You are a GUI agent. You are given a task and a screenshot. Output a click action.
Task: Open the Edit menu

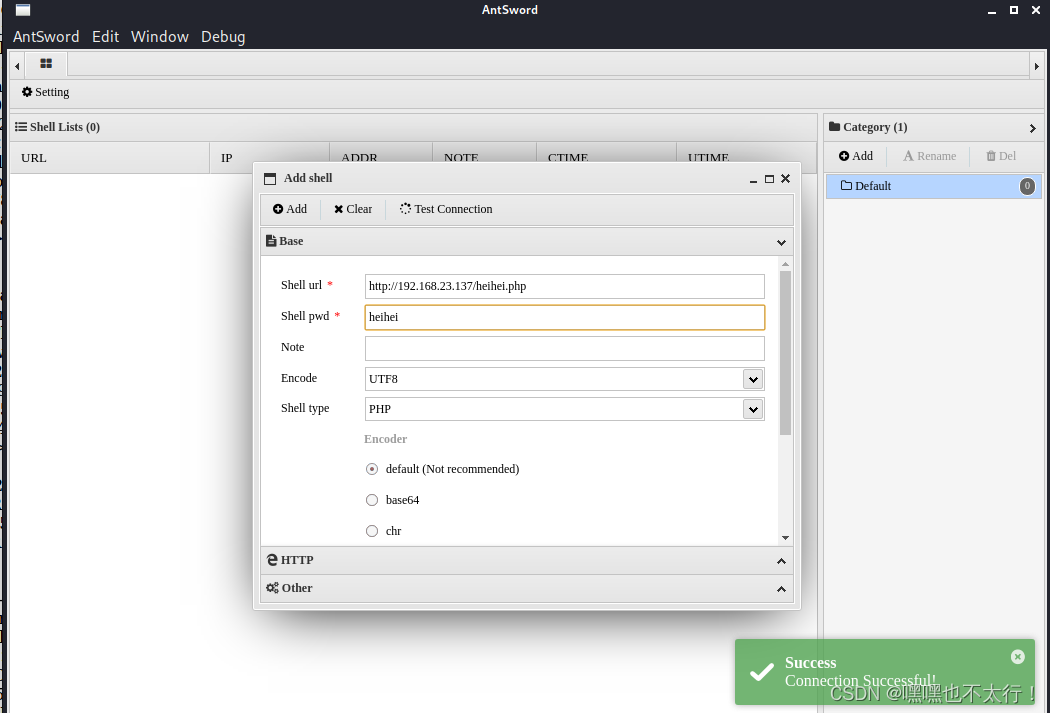(105, 37)
